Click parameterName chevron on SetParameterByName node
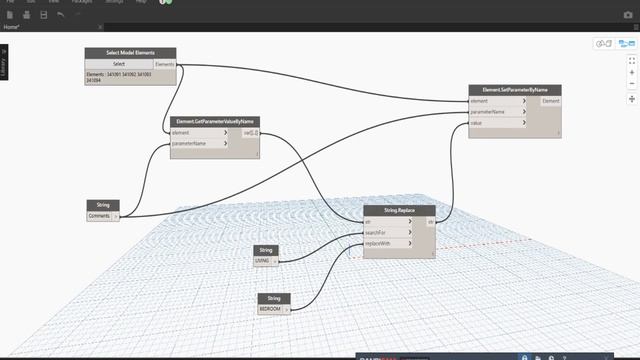The image size is (640, 360). pyautogui.click(x=524, y=112)
